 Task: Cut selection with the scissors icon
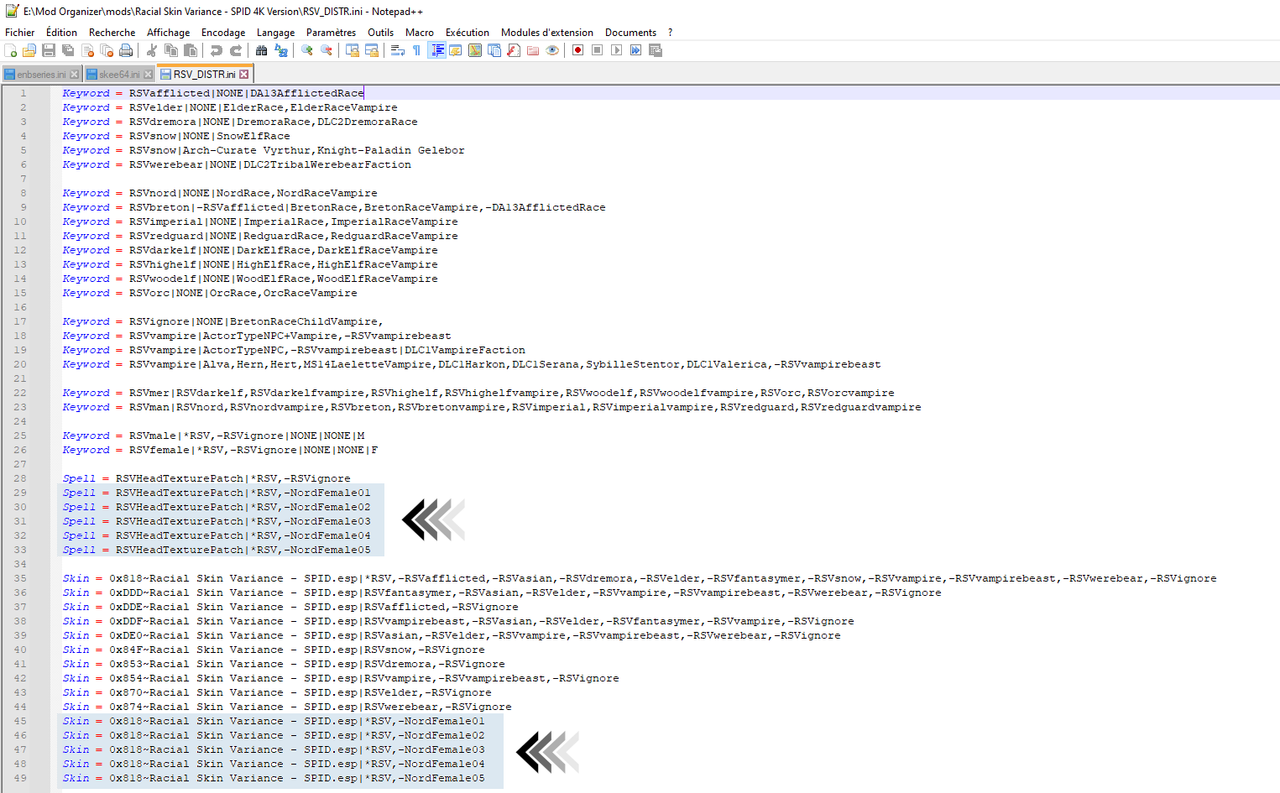(x=152, y=50)
